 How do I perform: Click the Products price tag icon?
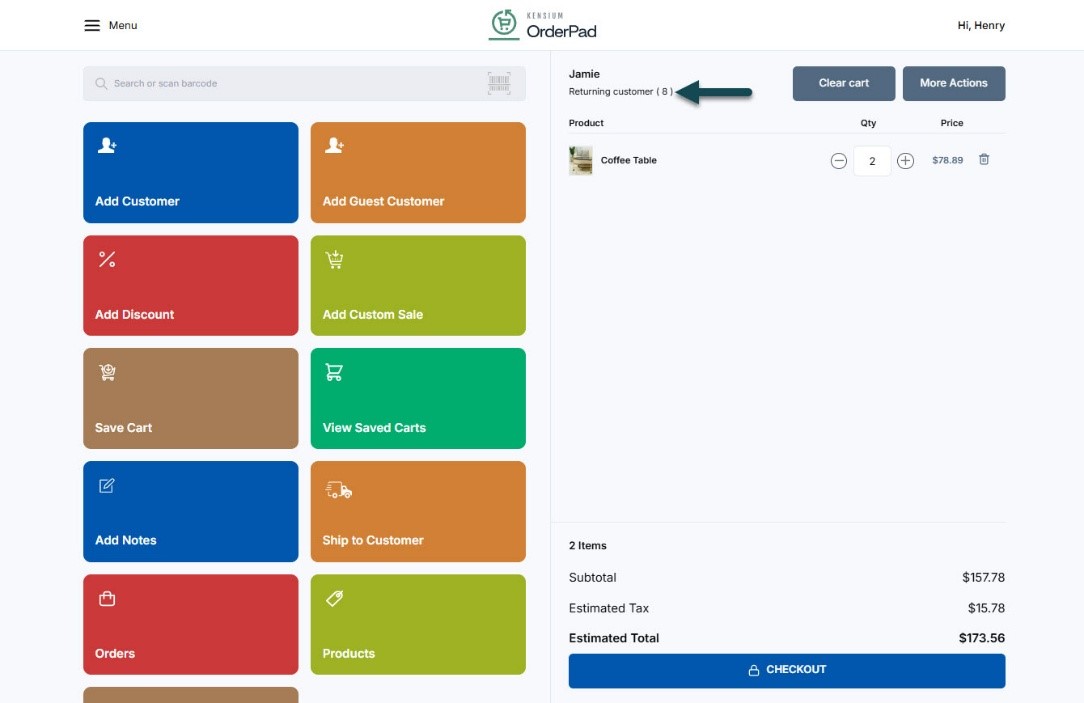[x=335, y=599]
